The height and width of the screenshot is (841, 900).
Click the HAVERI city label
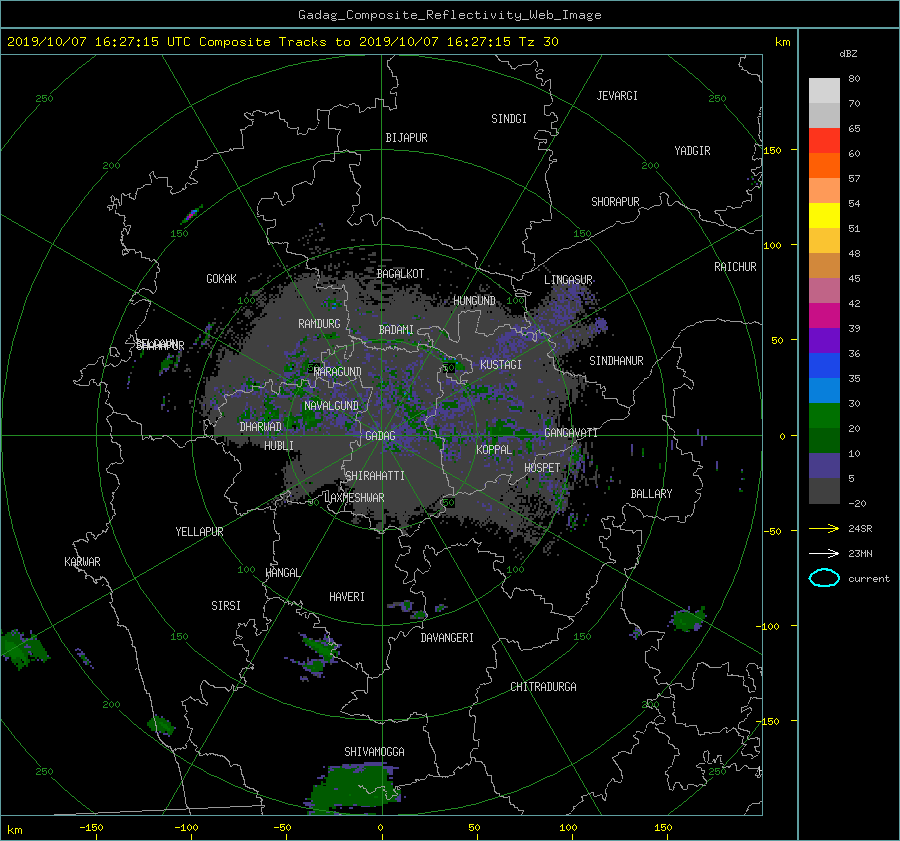[x=347, y=597]
